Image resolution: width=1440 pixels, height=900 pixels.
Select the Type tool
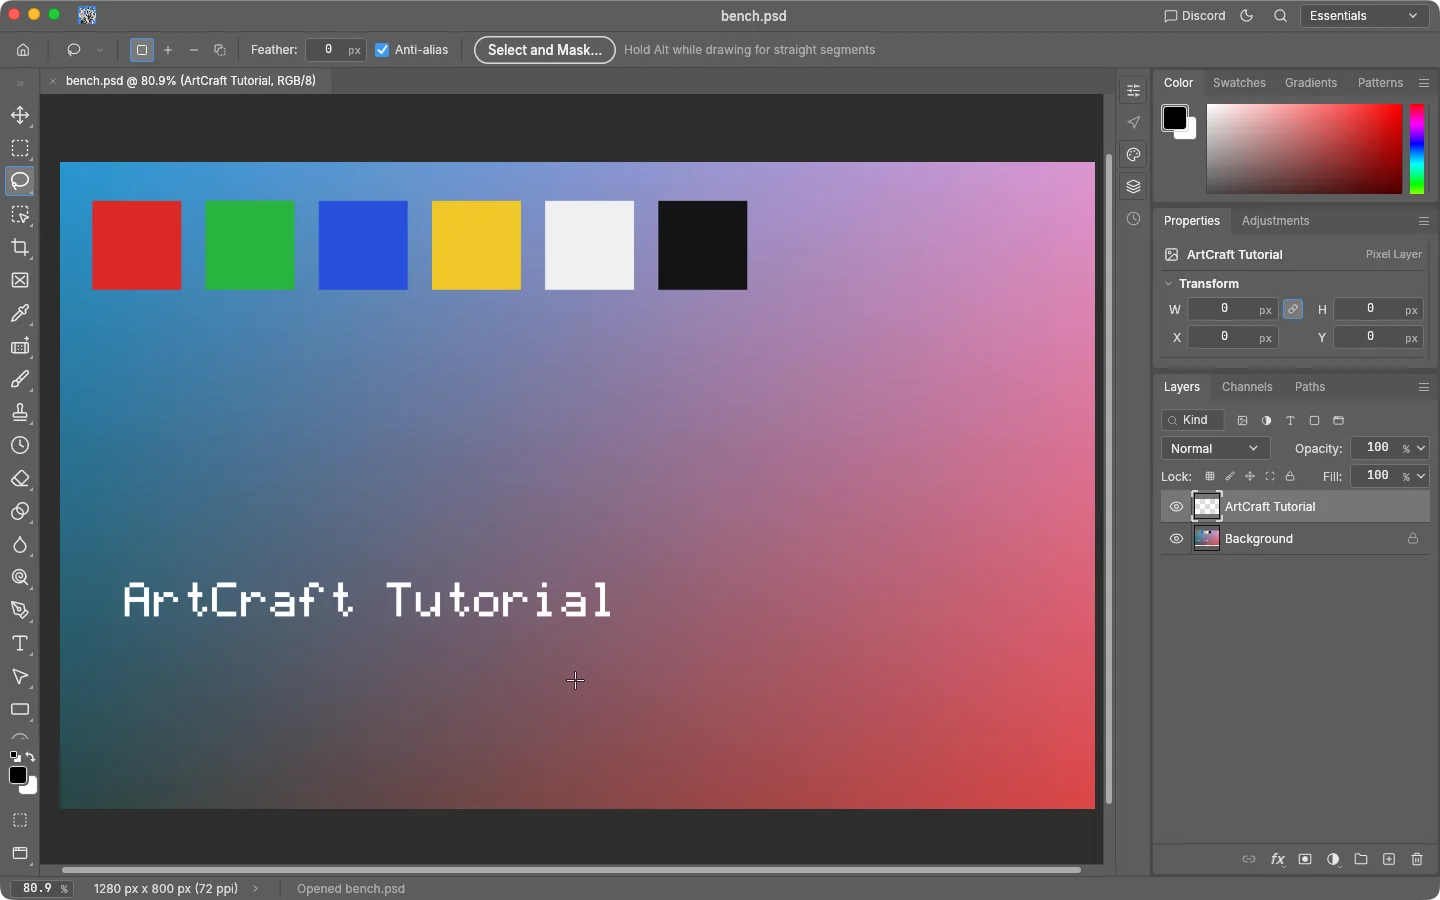(20, 643)
